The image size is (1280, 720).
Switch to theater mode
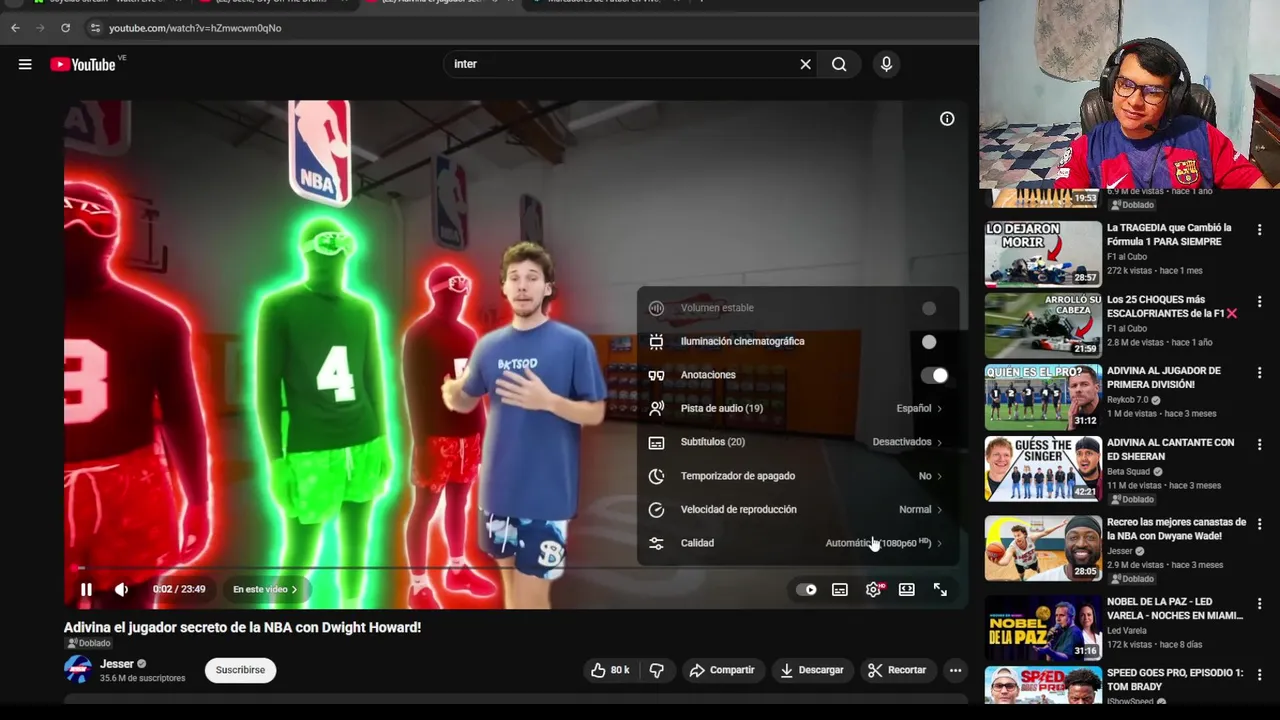click(x=907, y=589)
